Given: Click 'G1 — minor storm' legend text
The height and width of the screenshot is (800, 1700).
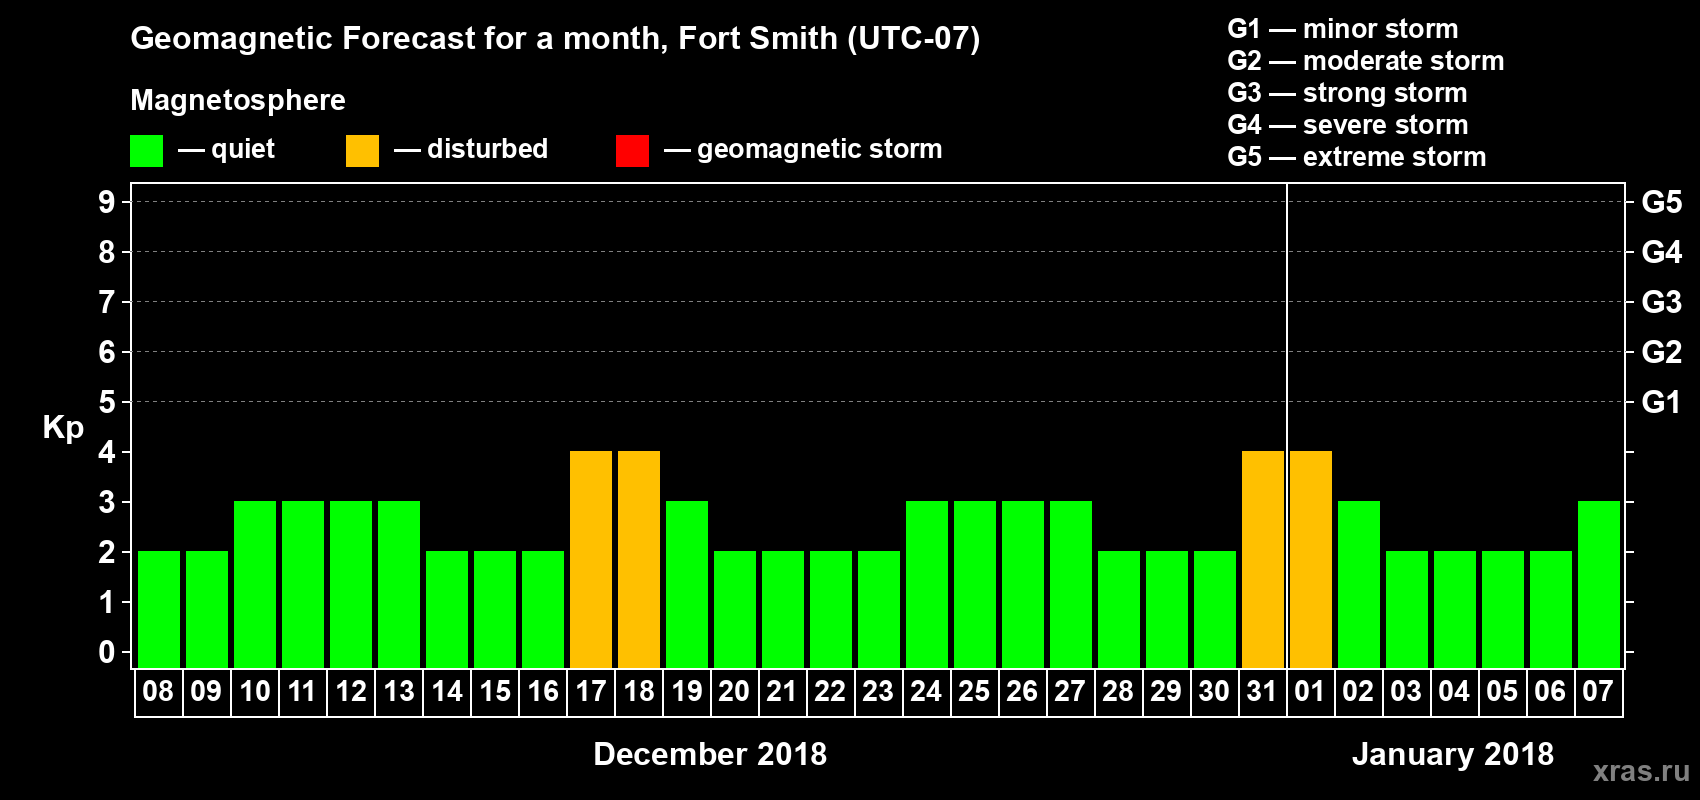Looking at the screenshot, I should pos(1343,29).
